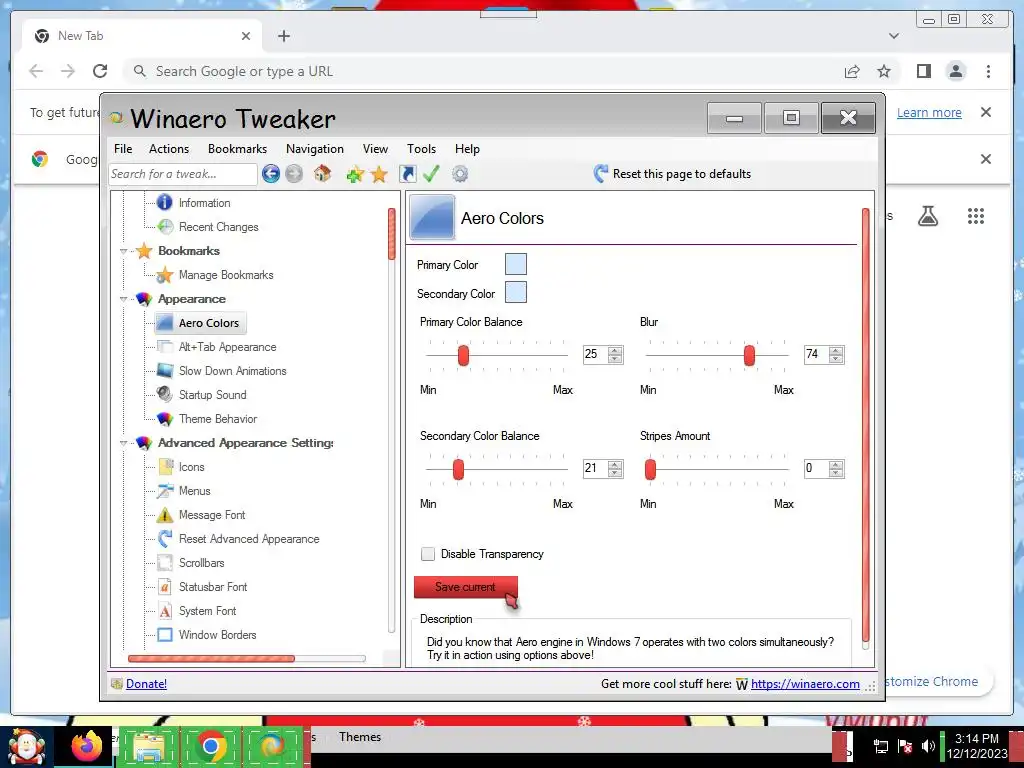Image resolution: width=1024 pixels, height=768 pixels.
Task: Add bookmark using the green plus star icon
Action: point(355,174)
